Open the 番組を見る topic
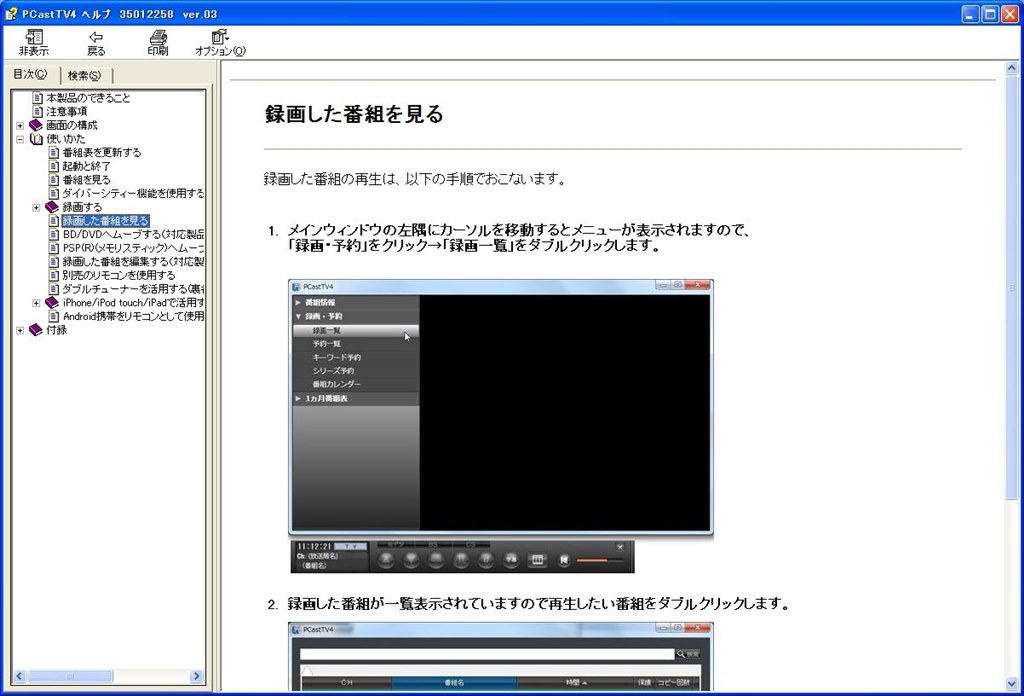This screenshot has width=1024, height=696. [86, 180]
